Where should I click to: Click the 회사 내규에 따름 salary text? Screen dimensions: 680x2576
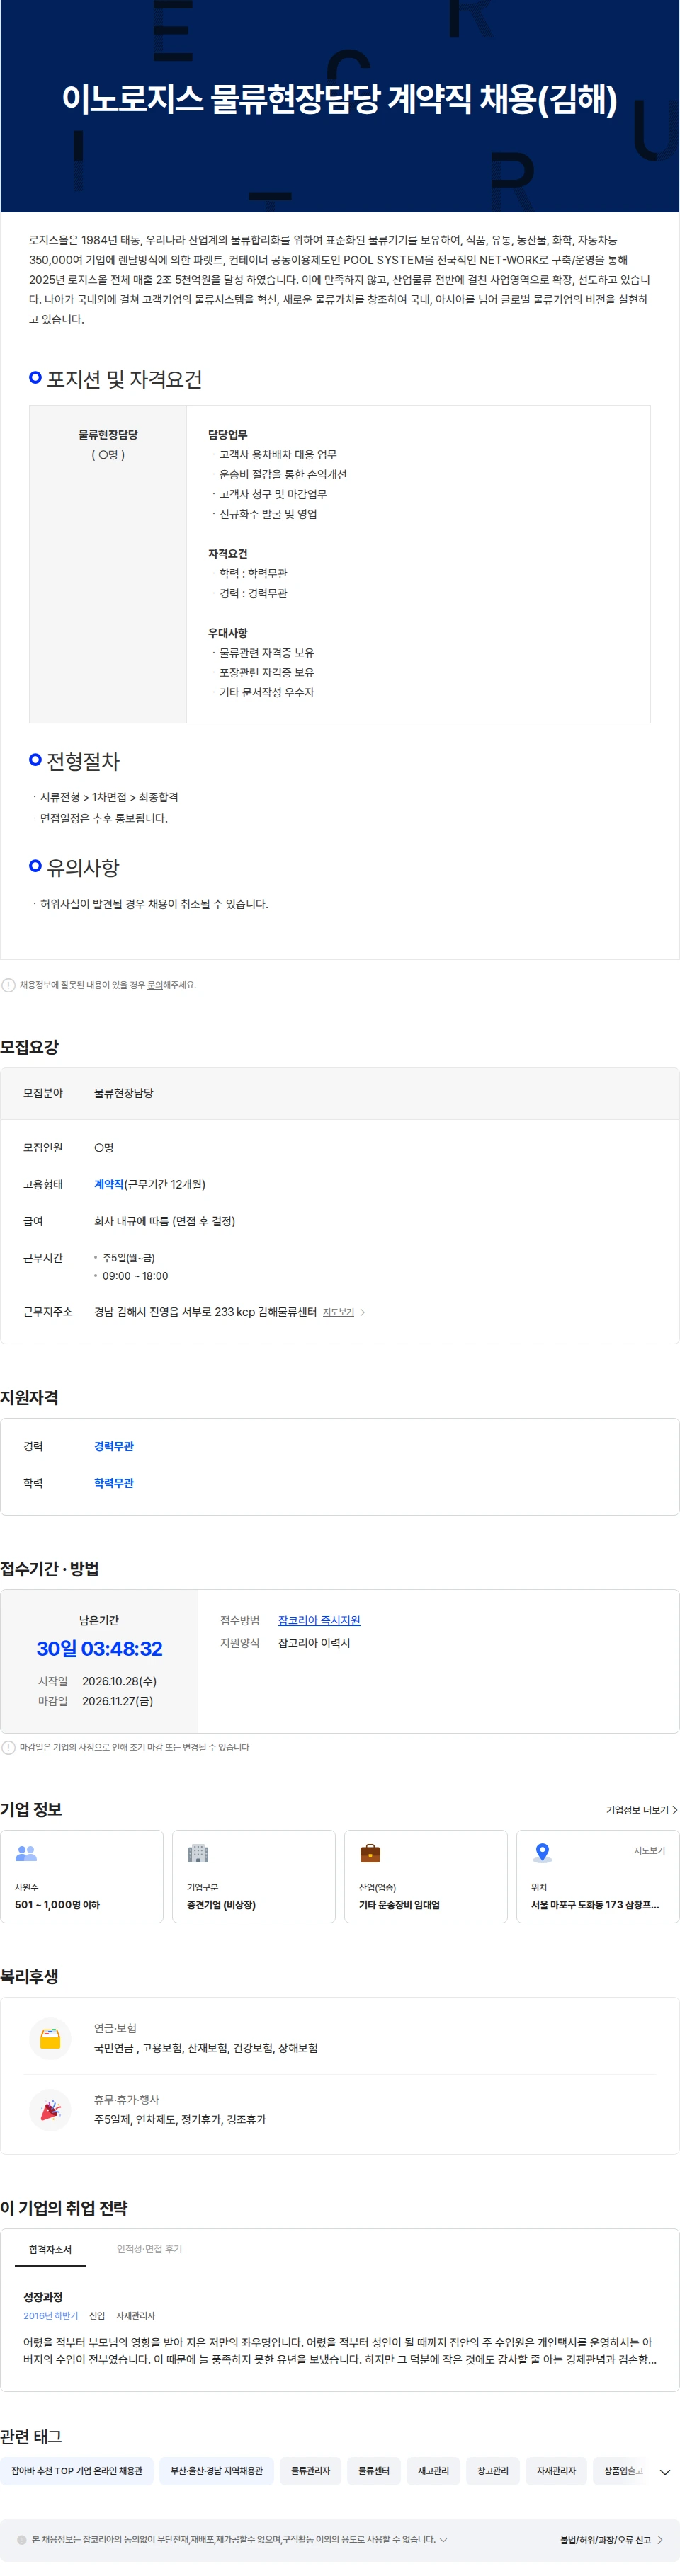(x=165, y=1221)
